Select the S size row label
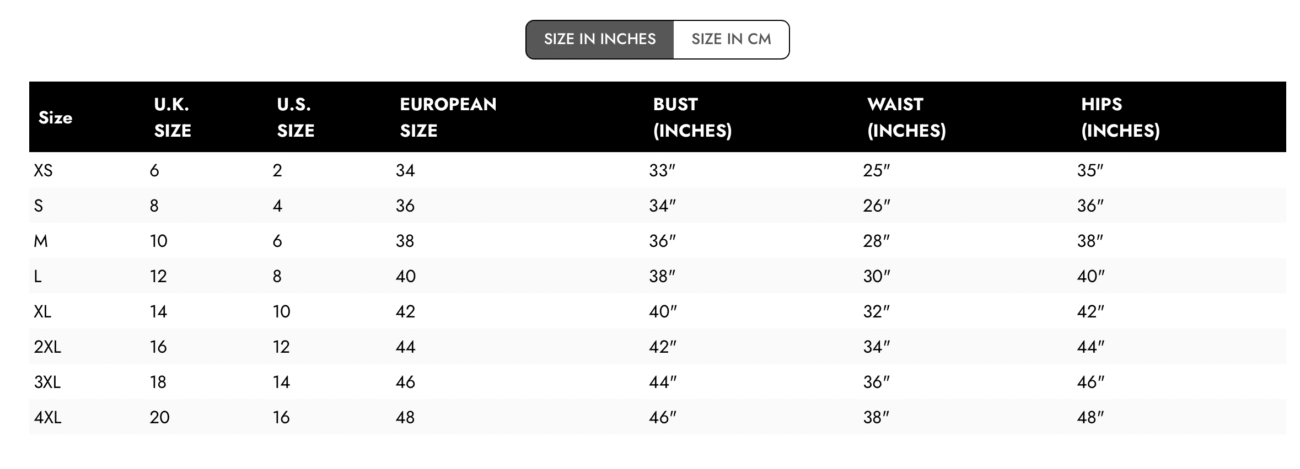This screenshot has height=469, width=1300. 39,206
